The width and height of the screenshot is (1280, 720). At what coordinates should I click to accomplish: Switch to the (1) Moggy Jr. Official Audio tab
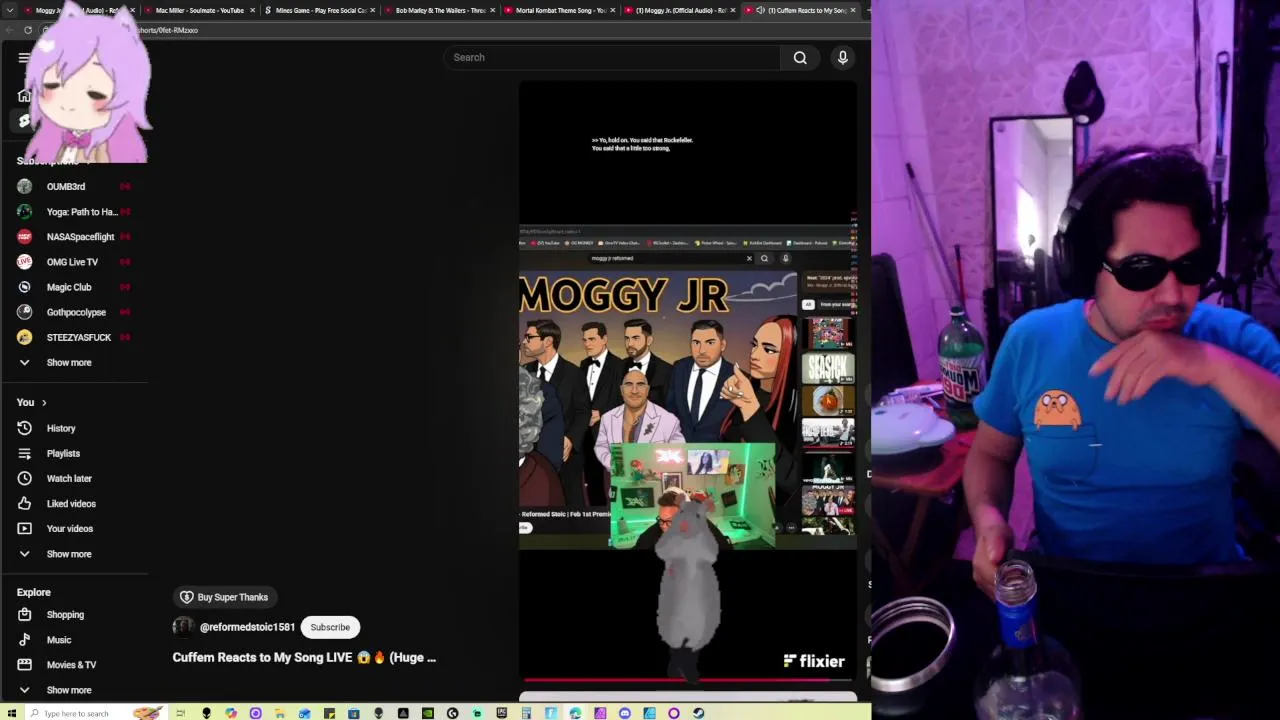[x=680, y=10]
